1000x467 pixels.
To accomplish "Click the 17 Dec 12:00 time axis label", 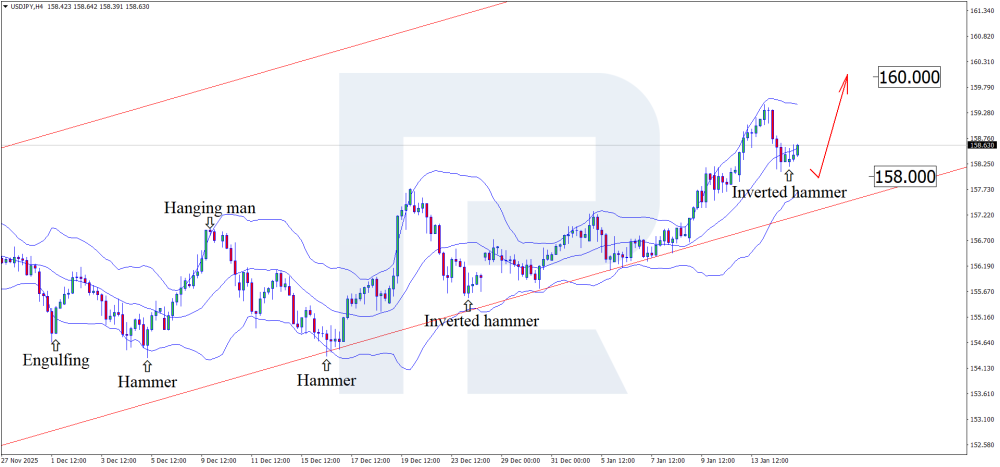I will [x=370, y=461].
